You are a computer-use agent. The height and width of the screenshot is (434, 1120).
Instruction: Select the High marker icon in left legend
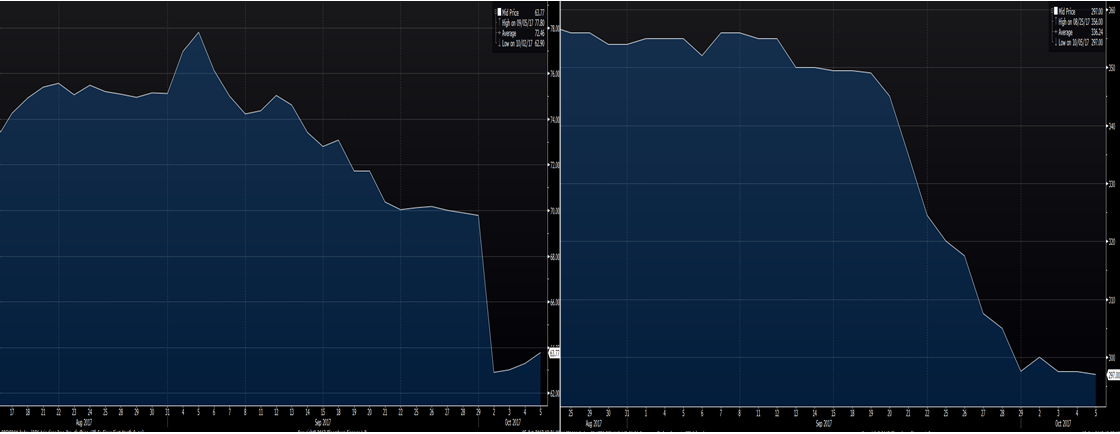[x=501, y=24]
